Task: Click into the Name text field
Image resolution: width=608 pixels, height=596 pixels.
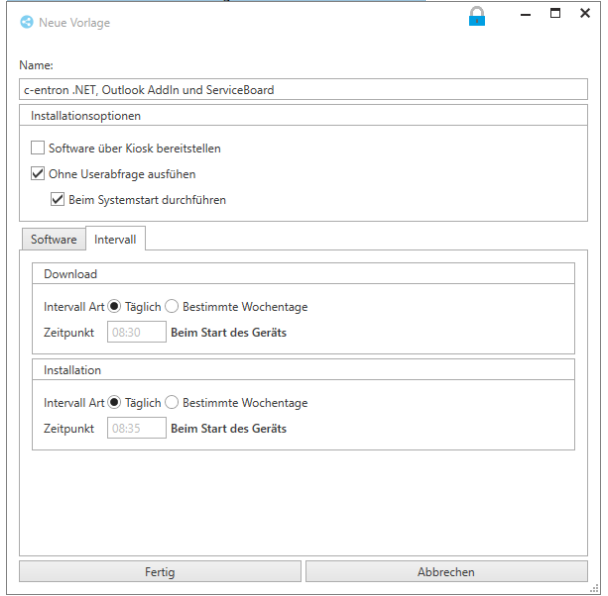Action: tap(303, 89)
